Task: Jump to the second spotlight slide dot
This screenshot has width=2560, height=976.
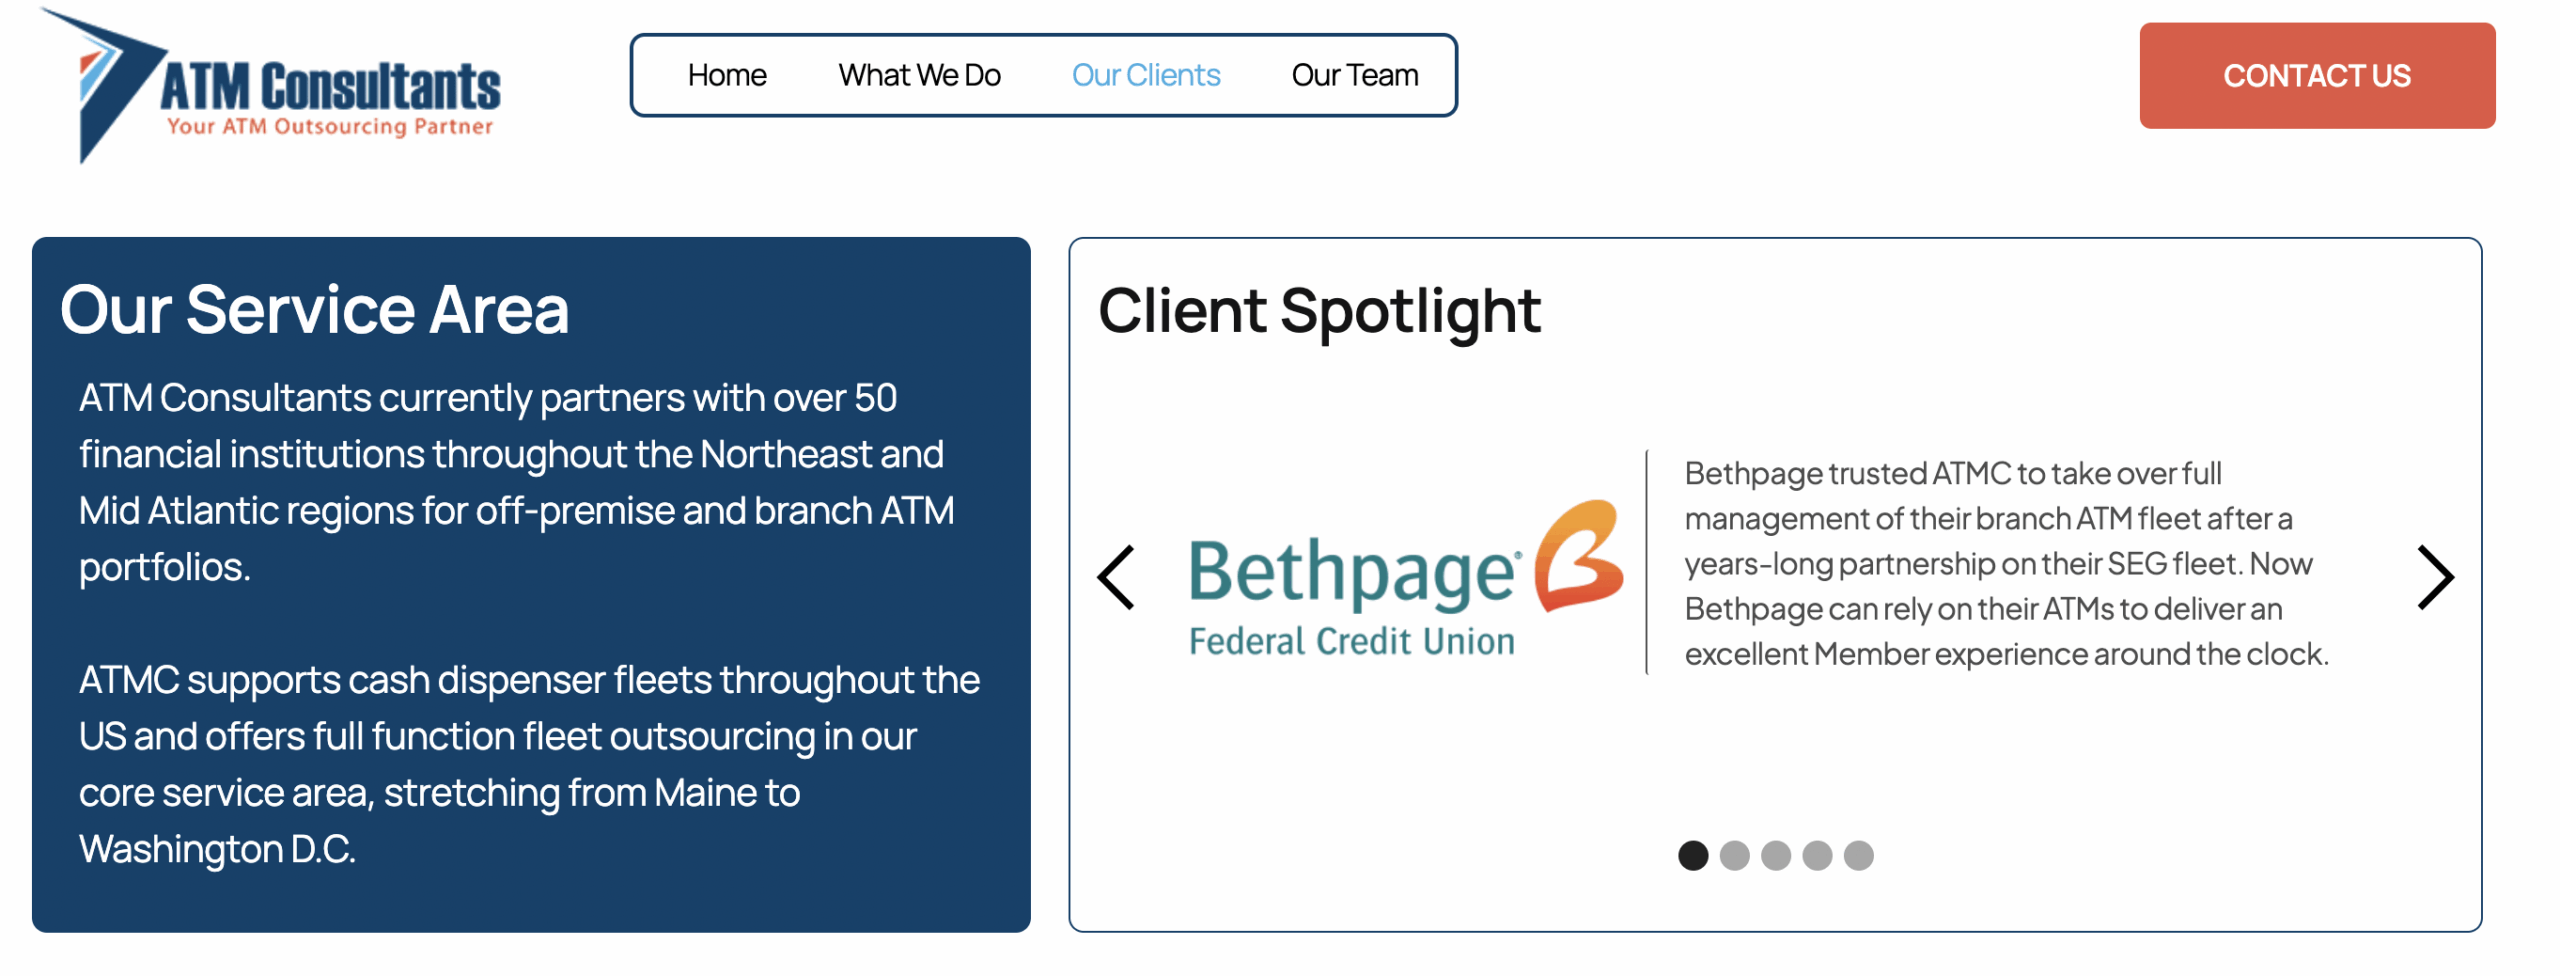Action: point(1734,856)
